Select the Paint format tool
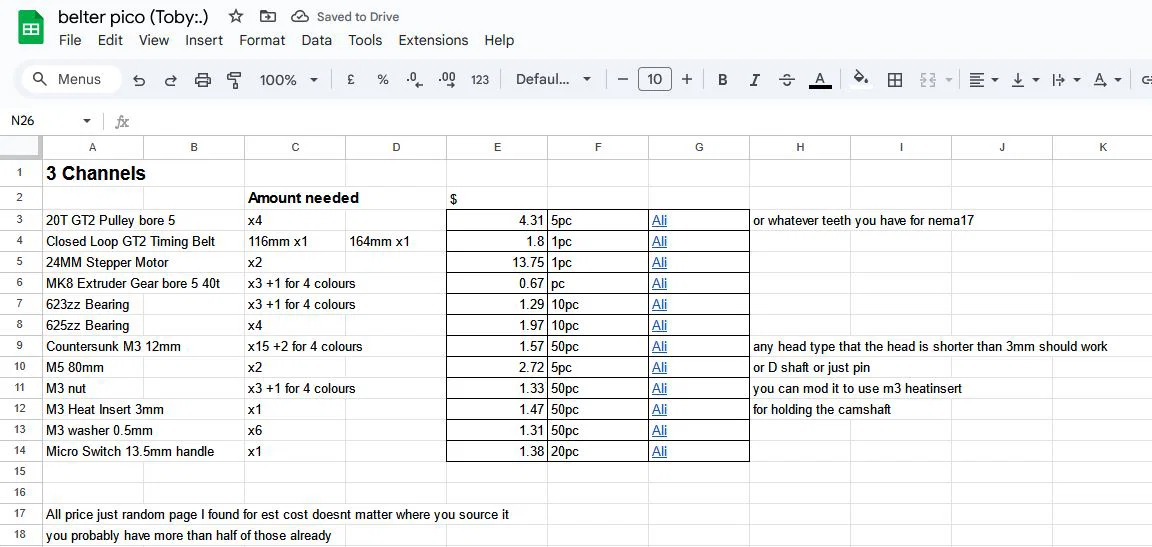Image resolution: width=1152 pixels, height=547 pixels. [x=234, y=80]
